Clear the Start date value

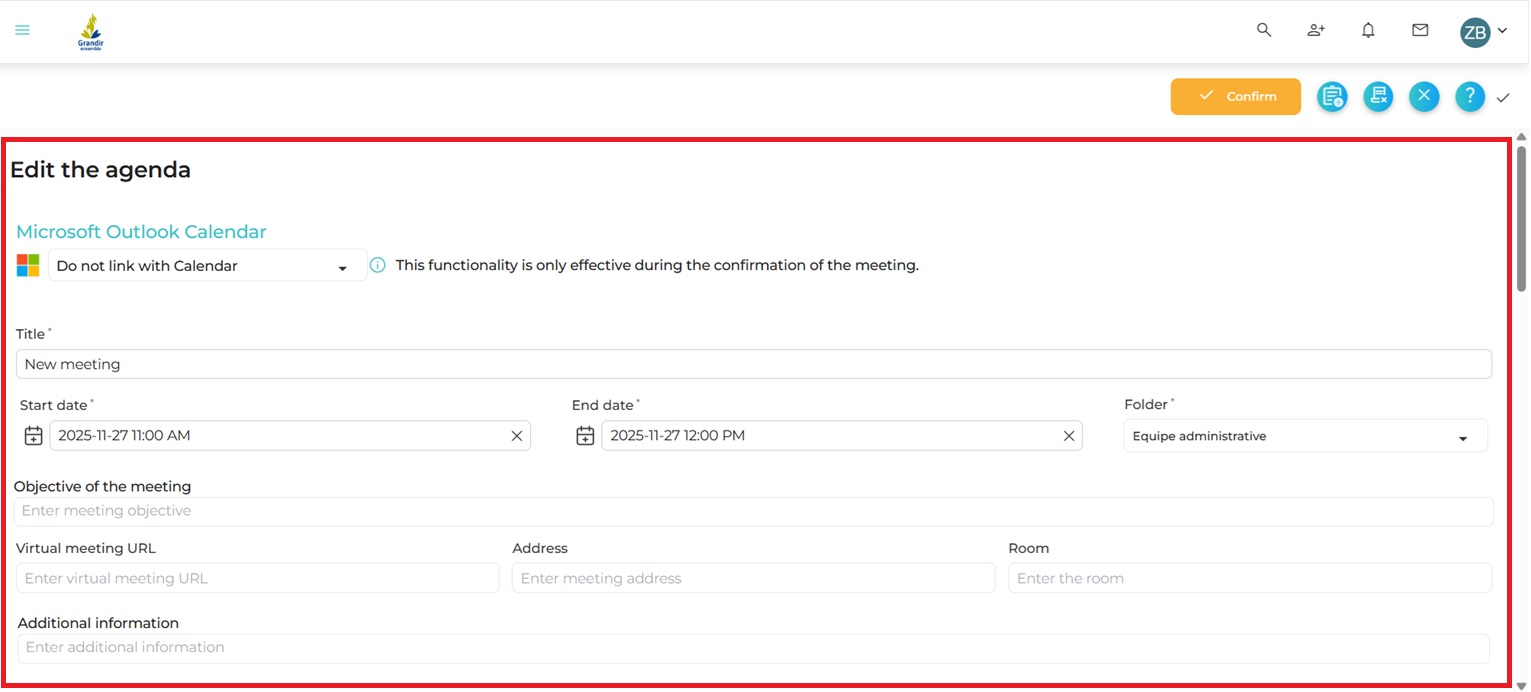pyautogui.click(x=517, y=436)
